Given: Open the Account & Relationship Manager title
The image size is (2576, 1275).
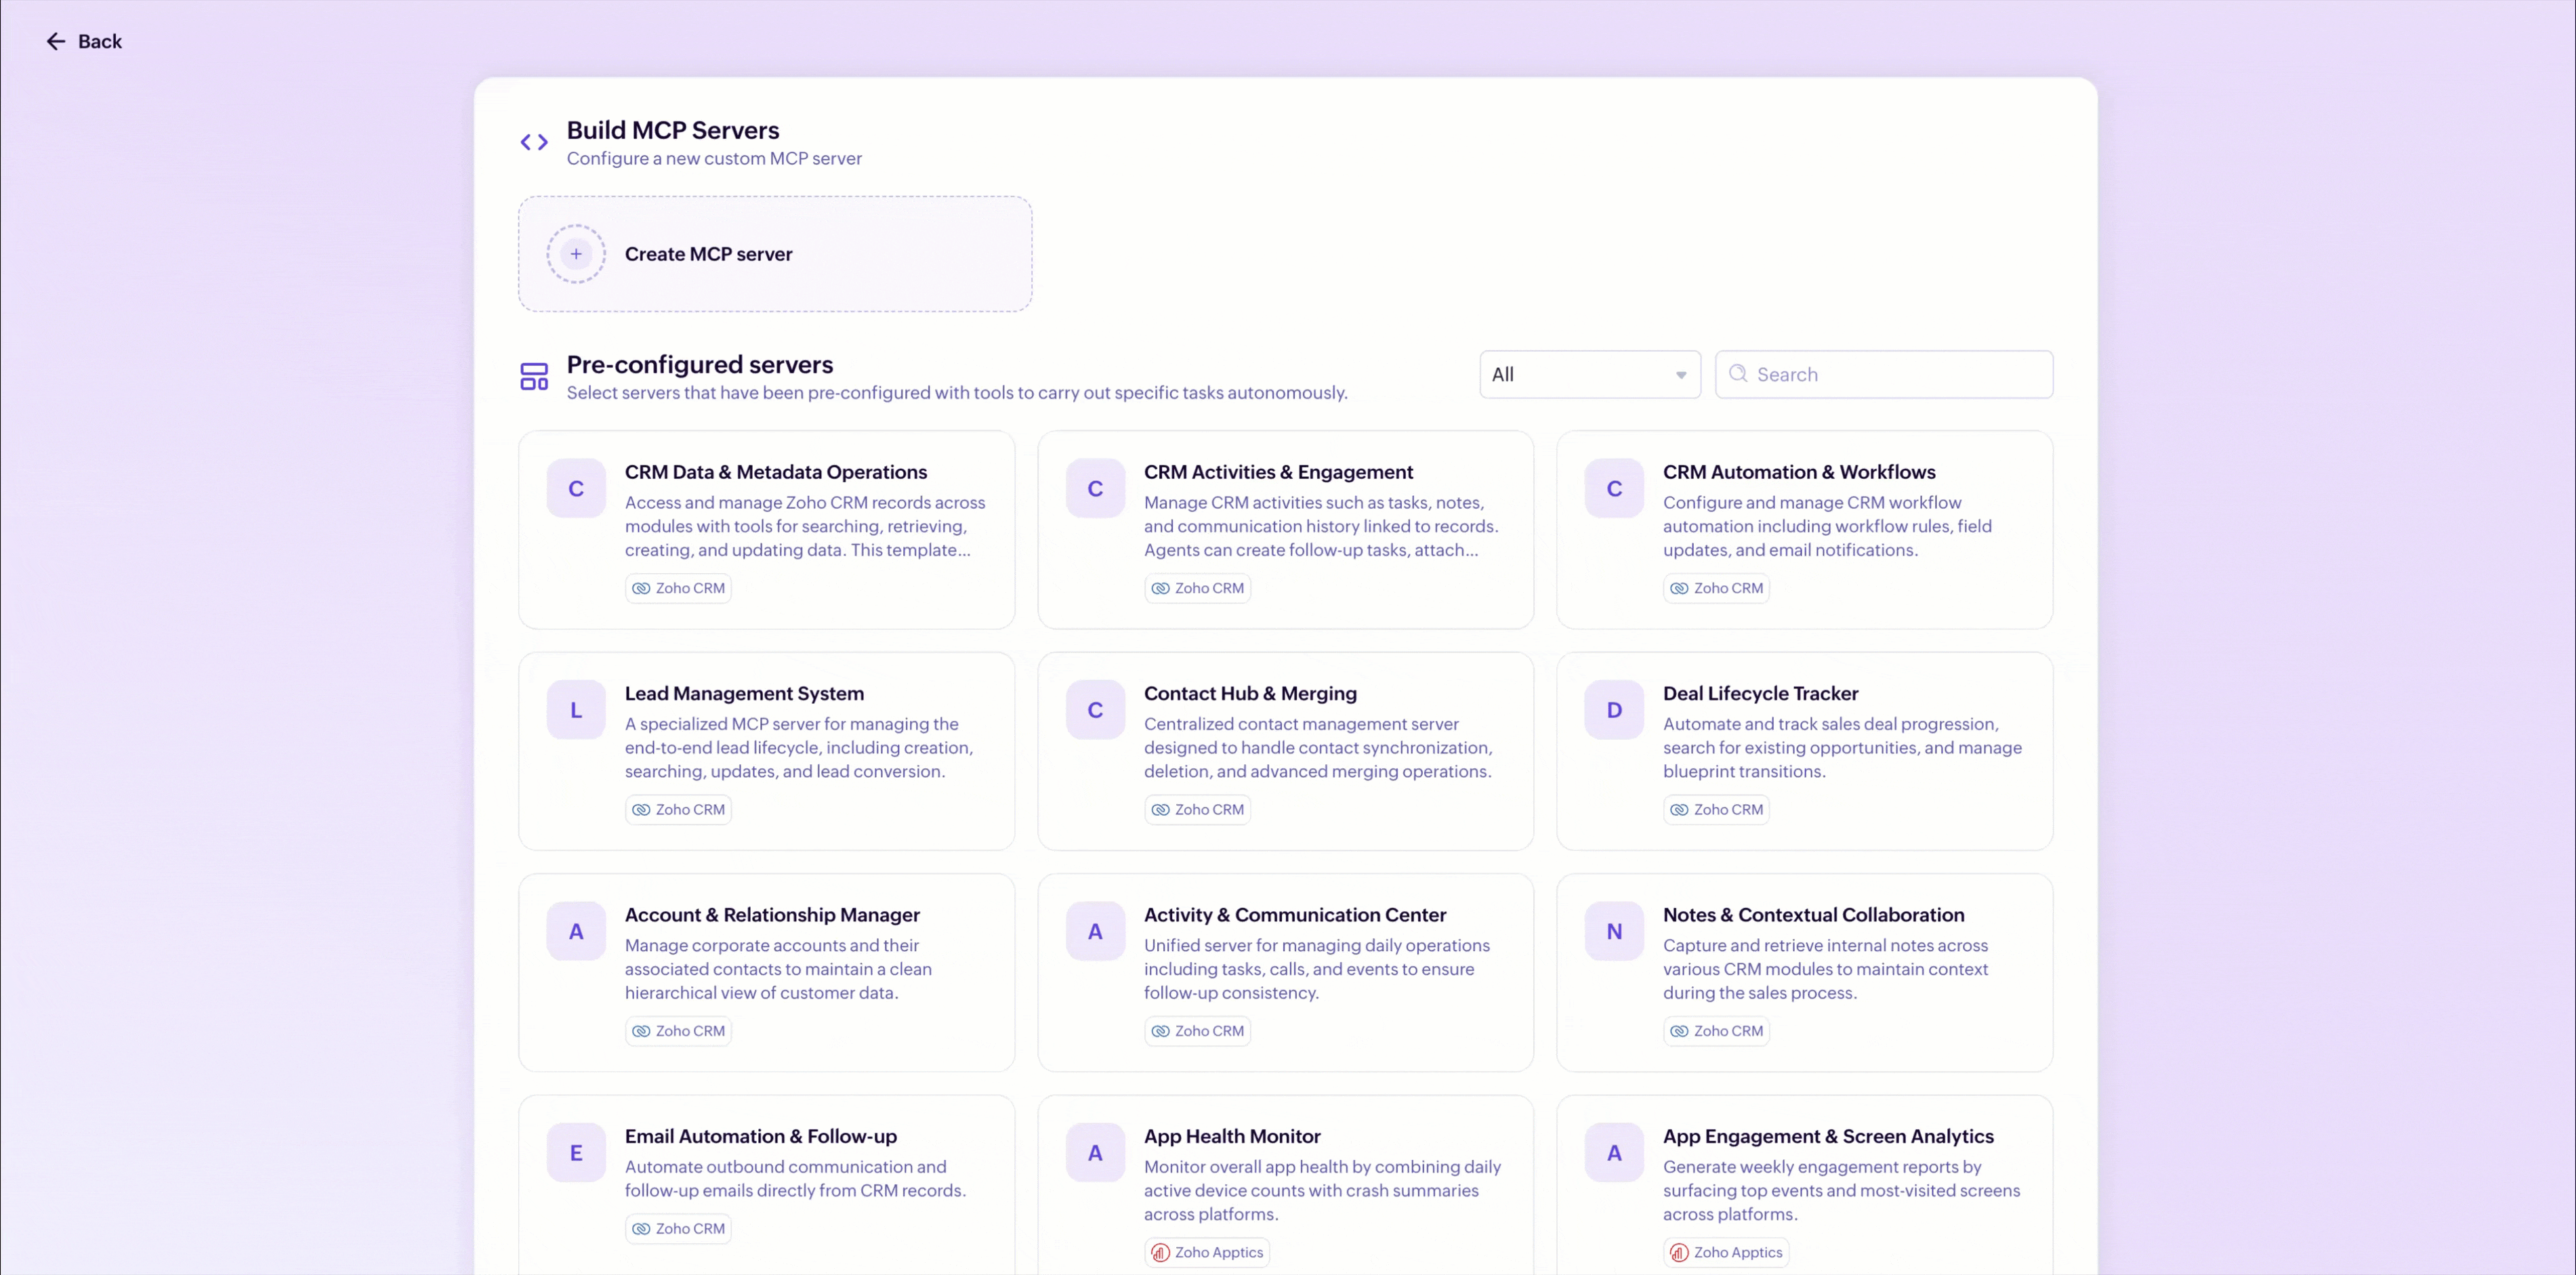Looking at the screenshot, I should point(772,915).
